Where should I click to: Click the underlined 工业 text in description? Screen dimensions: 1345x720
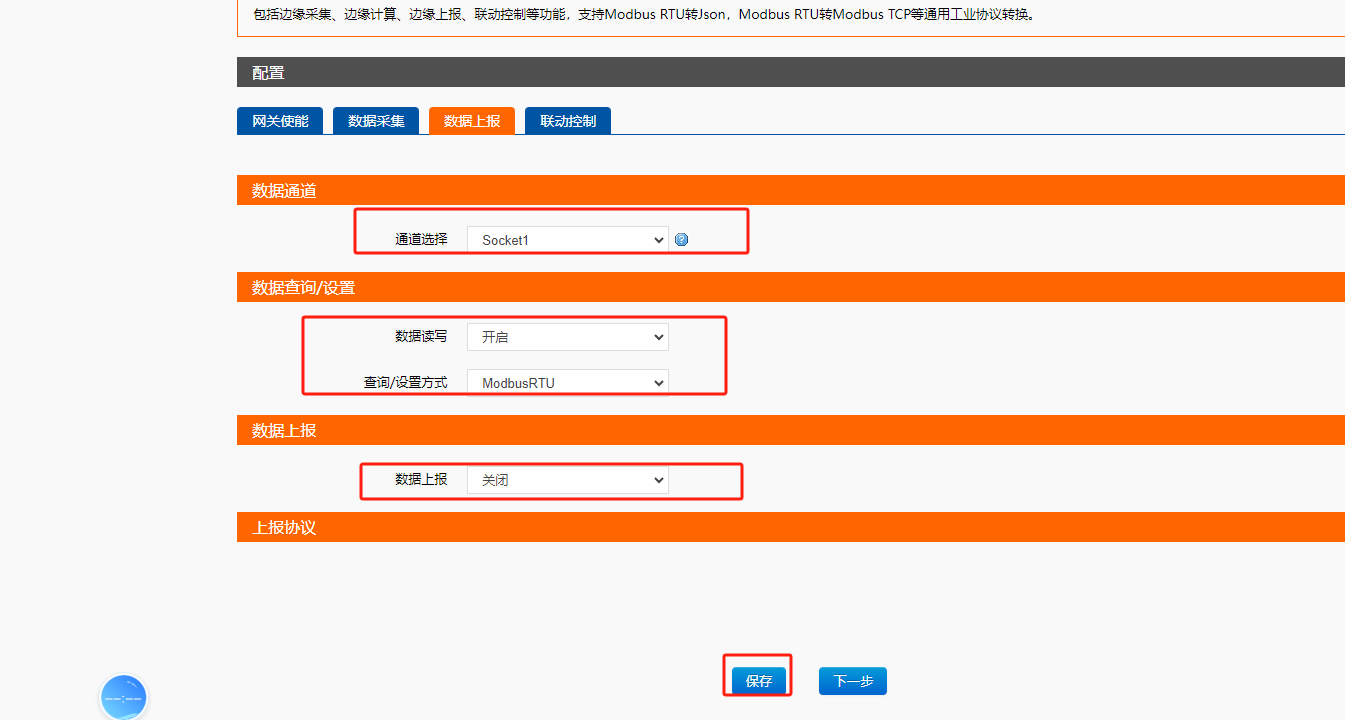point(963,16)
